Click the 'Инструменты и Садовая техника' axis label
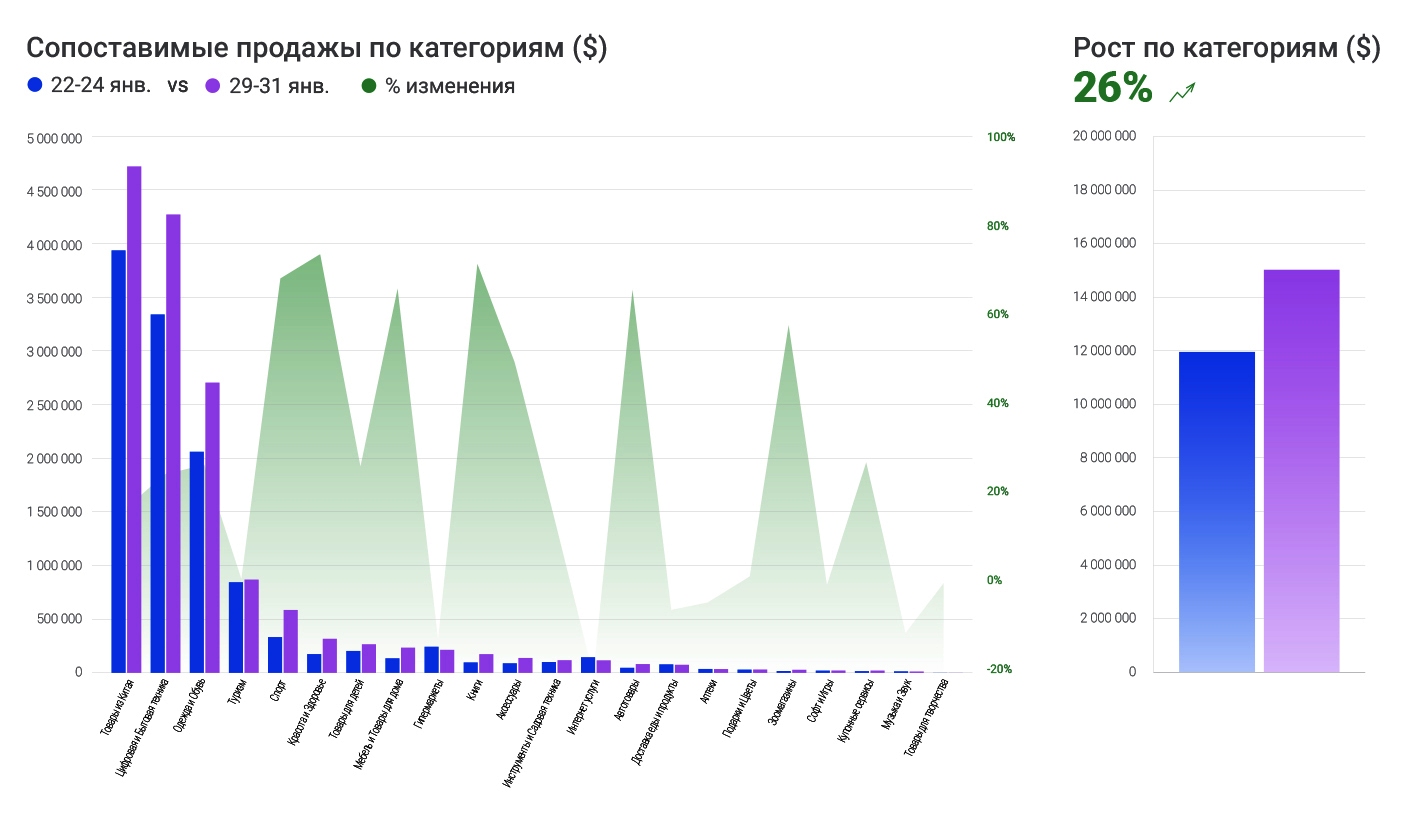1417x834 pixels. click(531, 732)
